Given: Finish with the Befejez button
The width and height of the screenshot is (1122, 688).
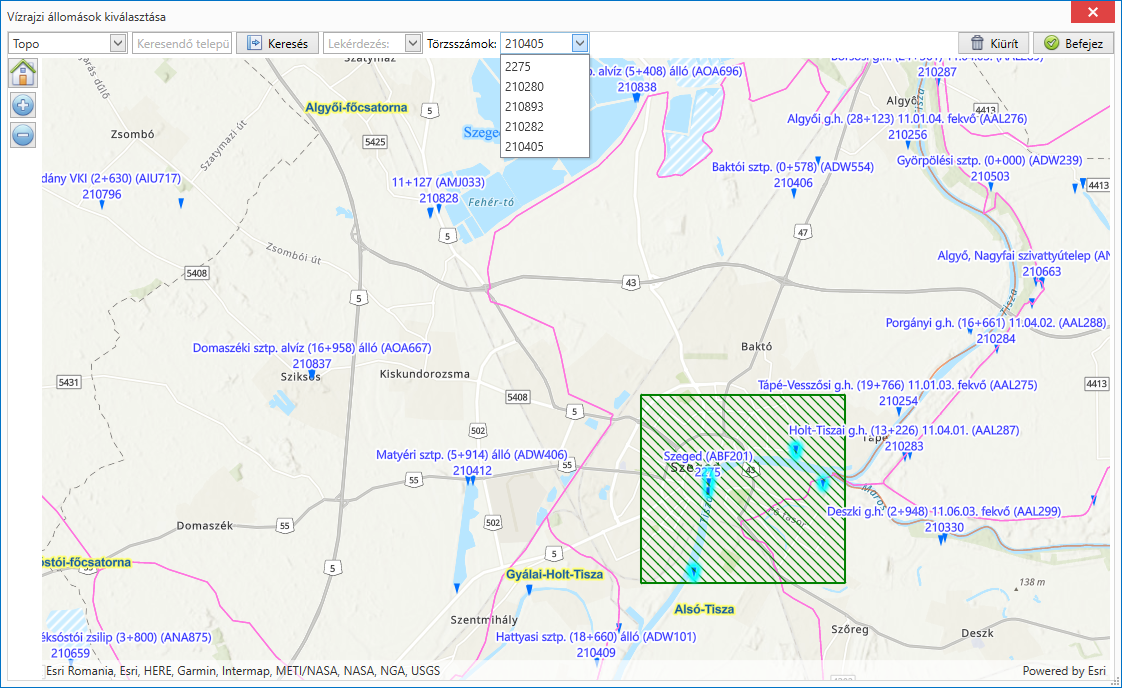Looking at the screenshot, I should pos(1073,44).
